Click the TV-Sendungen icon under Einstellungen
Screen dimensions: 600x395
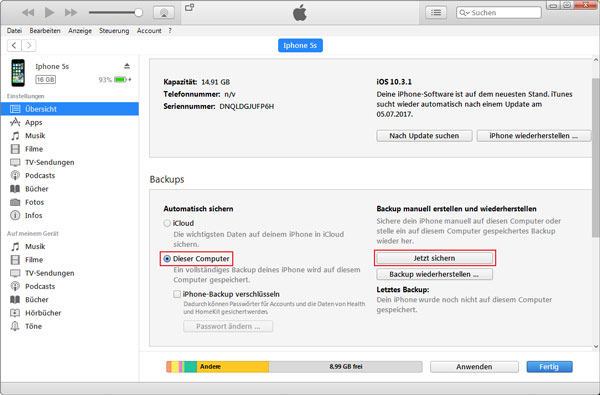(15, 162)
